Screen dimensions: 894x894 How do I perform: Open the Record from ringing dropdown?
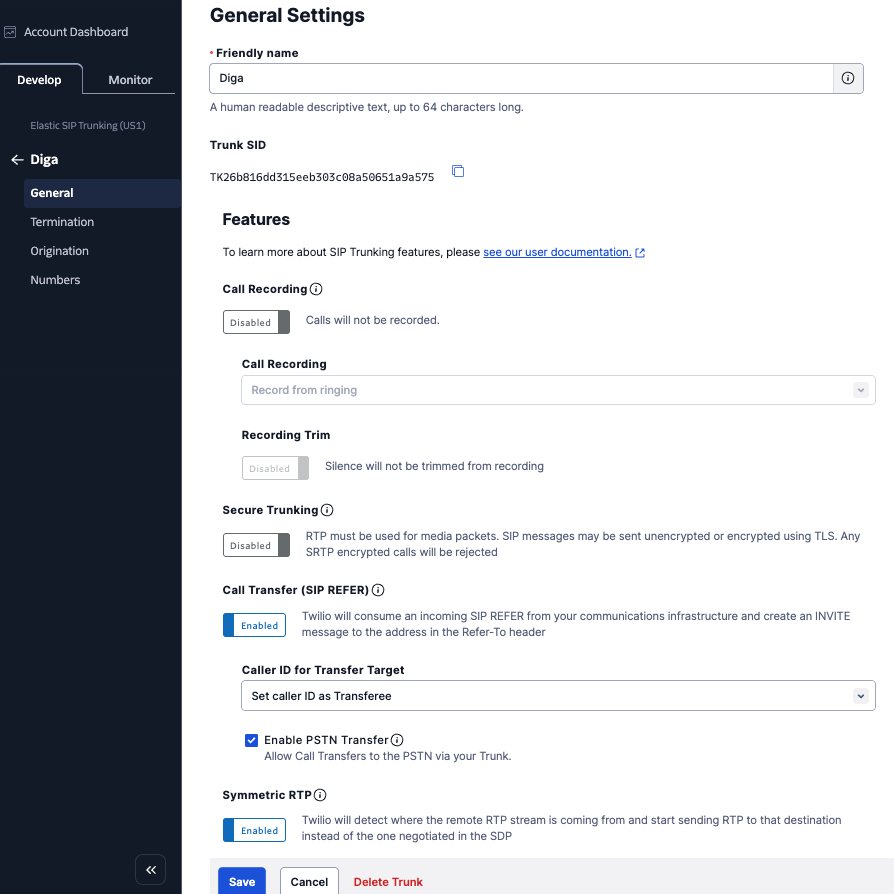(558, 390)
